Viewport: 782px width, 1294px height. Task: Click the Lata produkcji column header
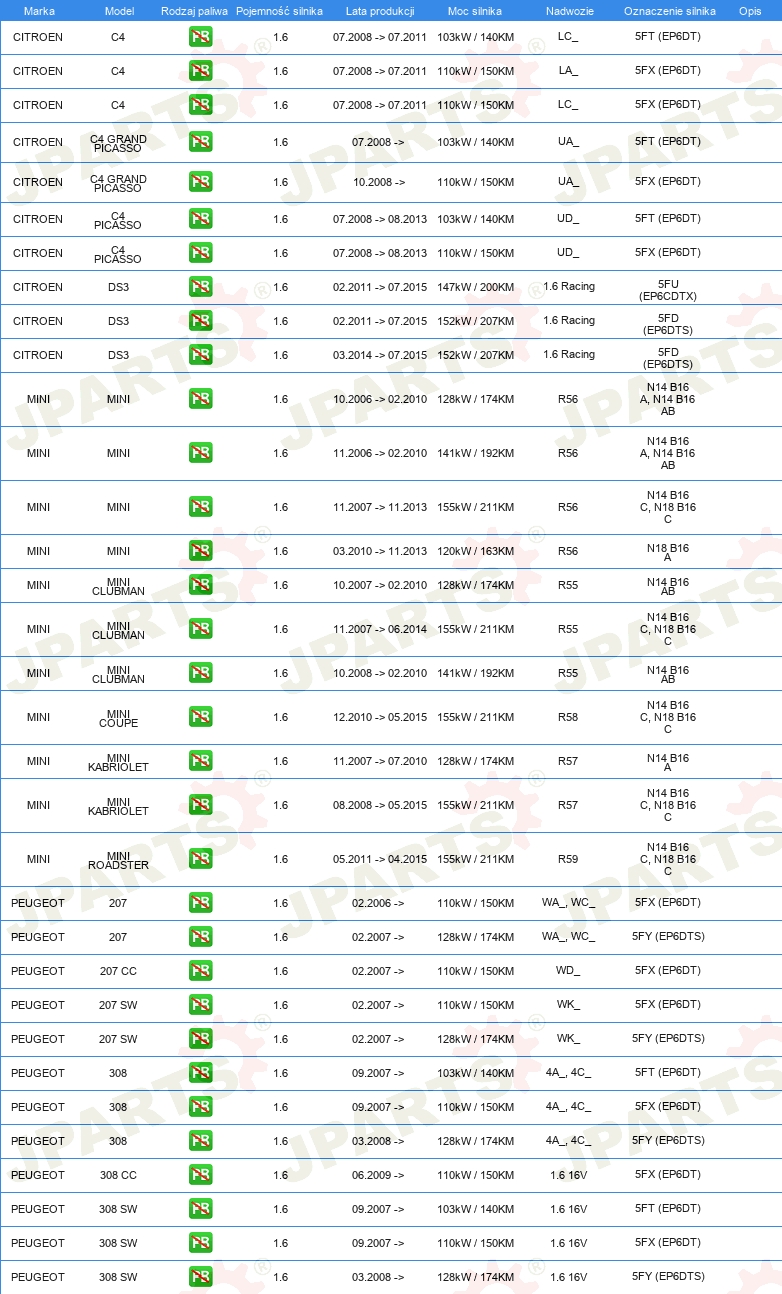(380, 11)
